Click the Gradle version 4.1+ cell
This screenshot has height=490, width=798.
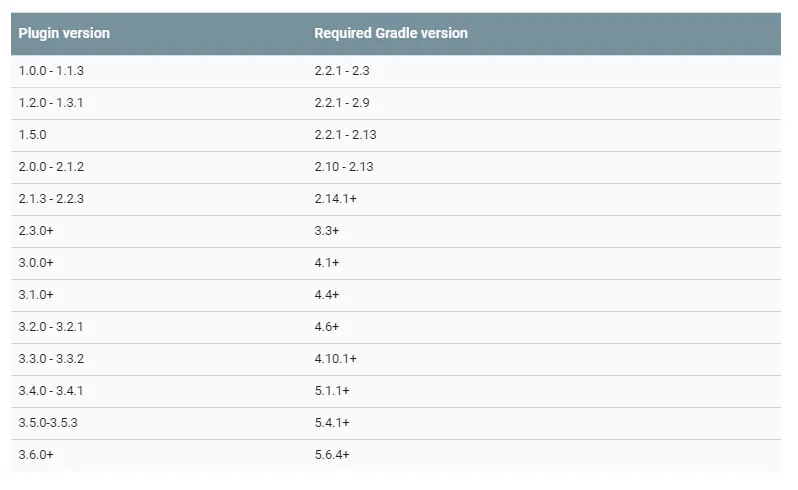[327, 263]
